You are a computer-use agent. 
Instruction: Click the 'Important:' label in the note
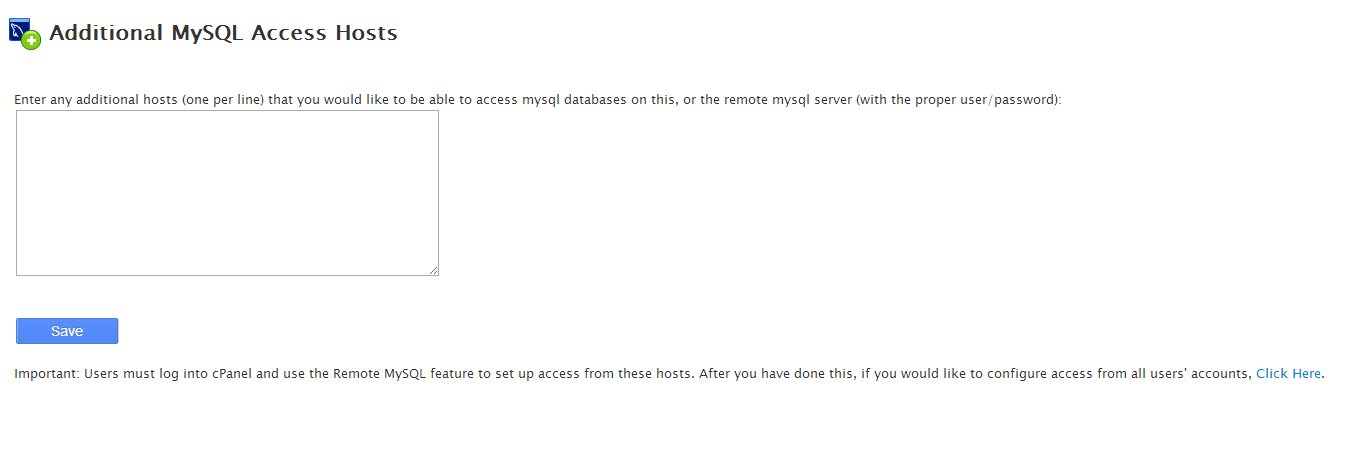(46, 374)
